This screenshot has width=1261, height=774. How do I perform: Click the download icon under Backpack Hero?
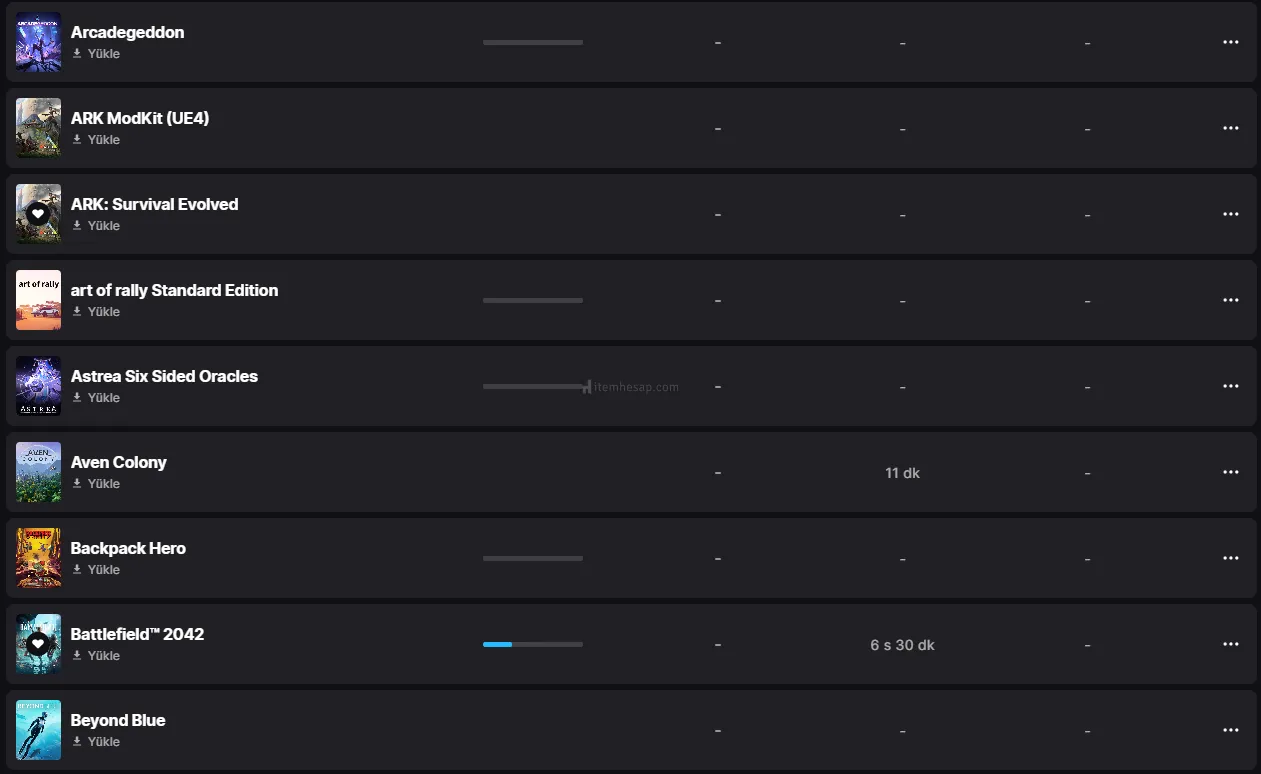point(77,570)
